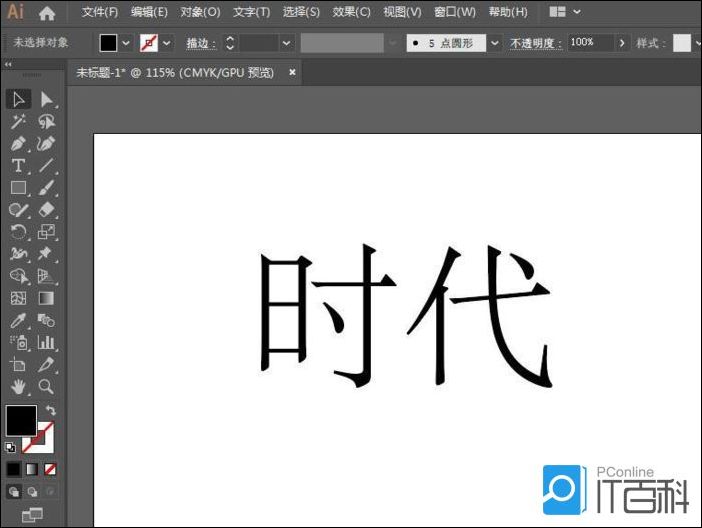Select the Shape Builder tool
702x528 pixels.
point(18,276)
